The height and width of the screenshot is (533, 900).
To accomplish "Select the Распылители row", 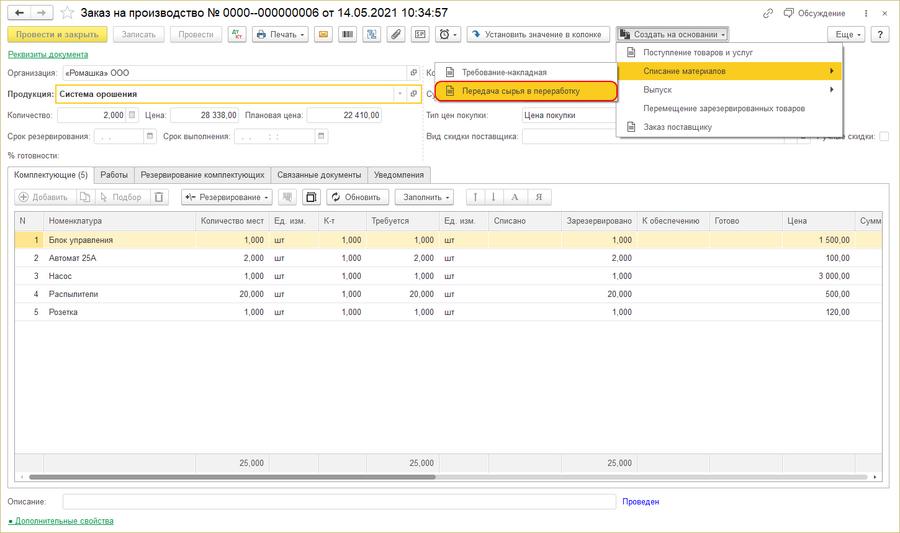I will coord(448,294).
